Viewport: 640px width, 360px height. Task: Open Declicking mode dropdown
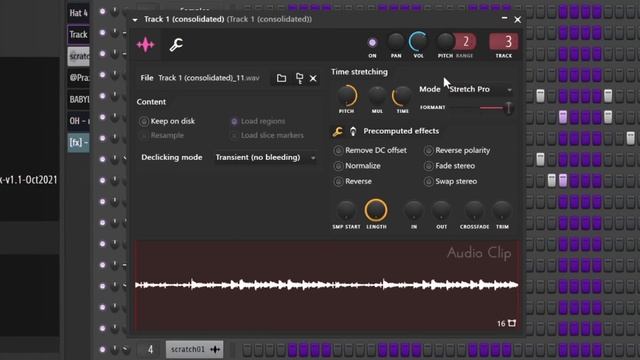point(265,157)
